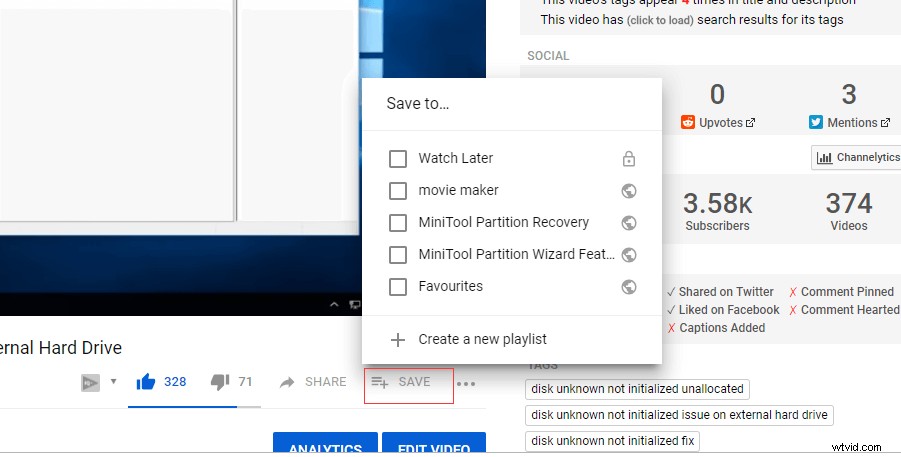
Task: Open the EDIT VIDEO button
Action: pyautogui.click(x=434, y=444)
